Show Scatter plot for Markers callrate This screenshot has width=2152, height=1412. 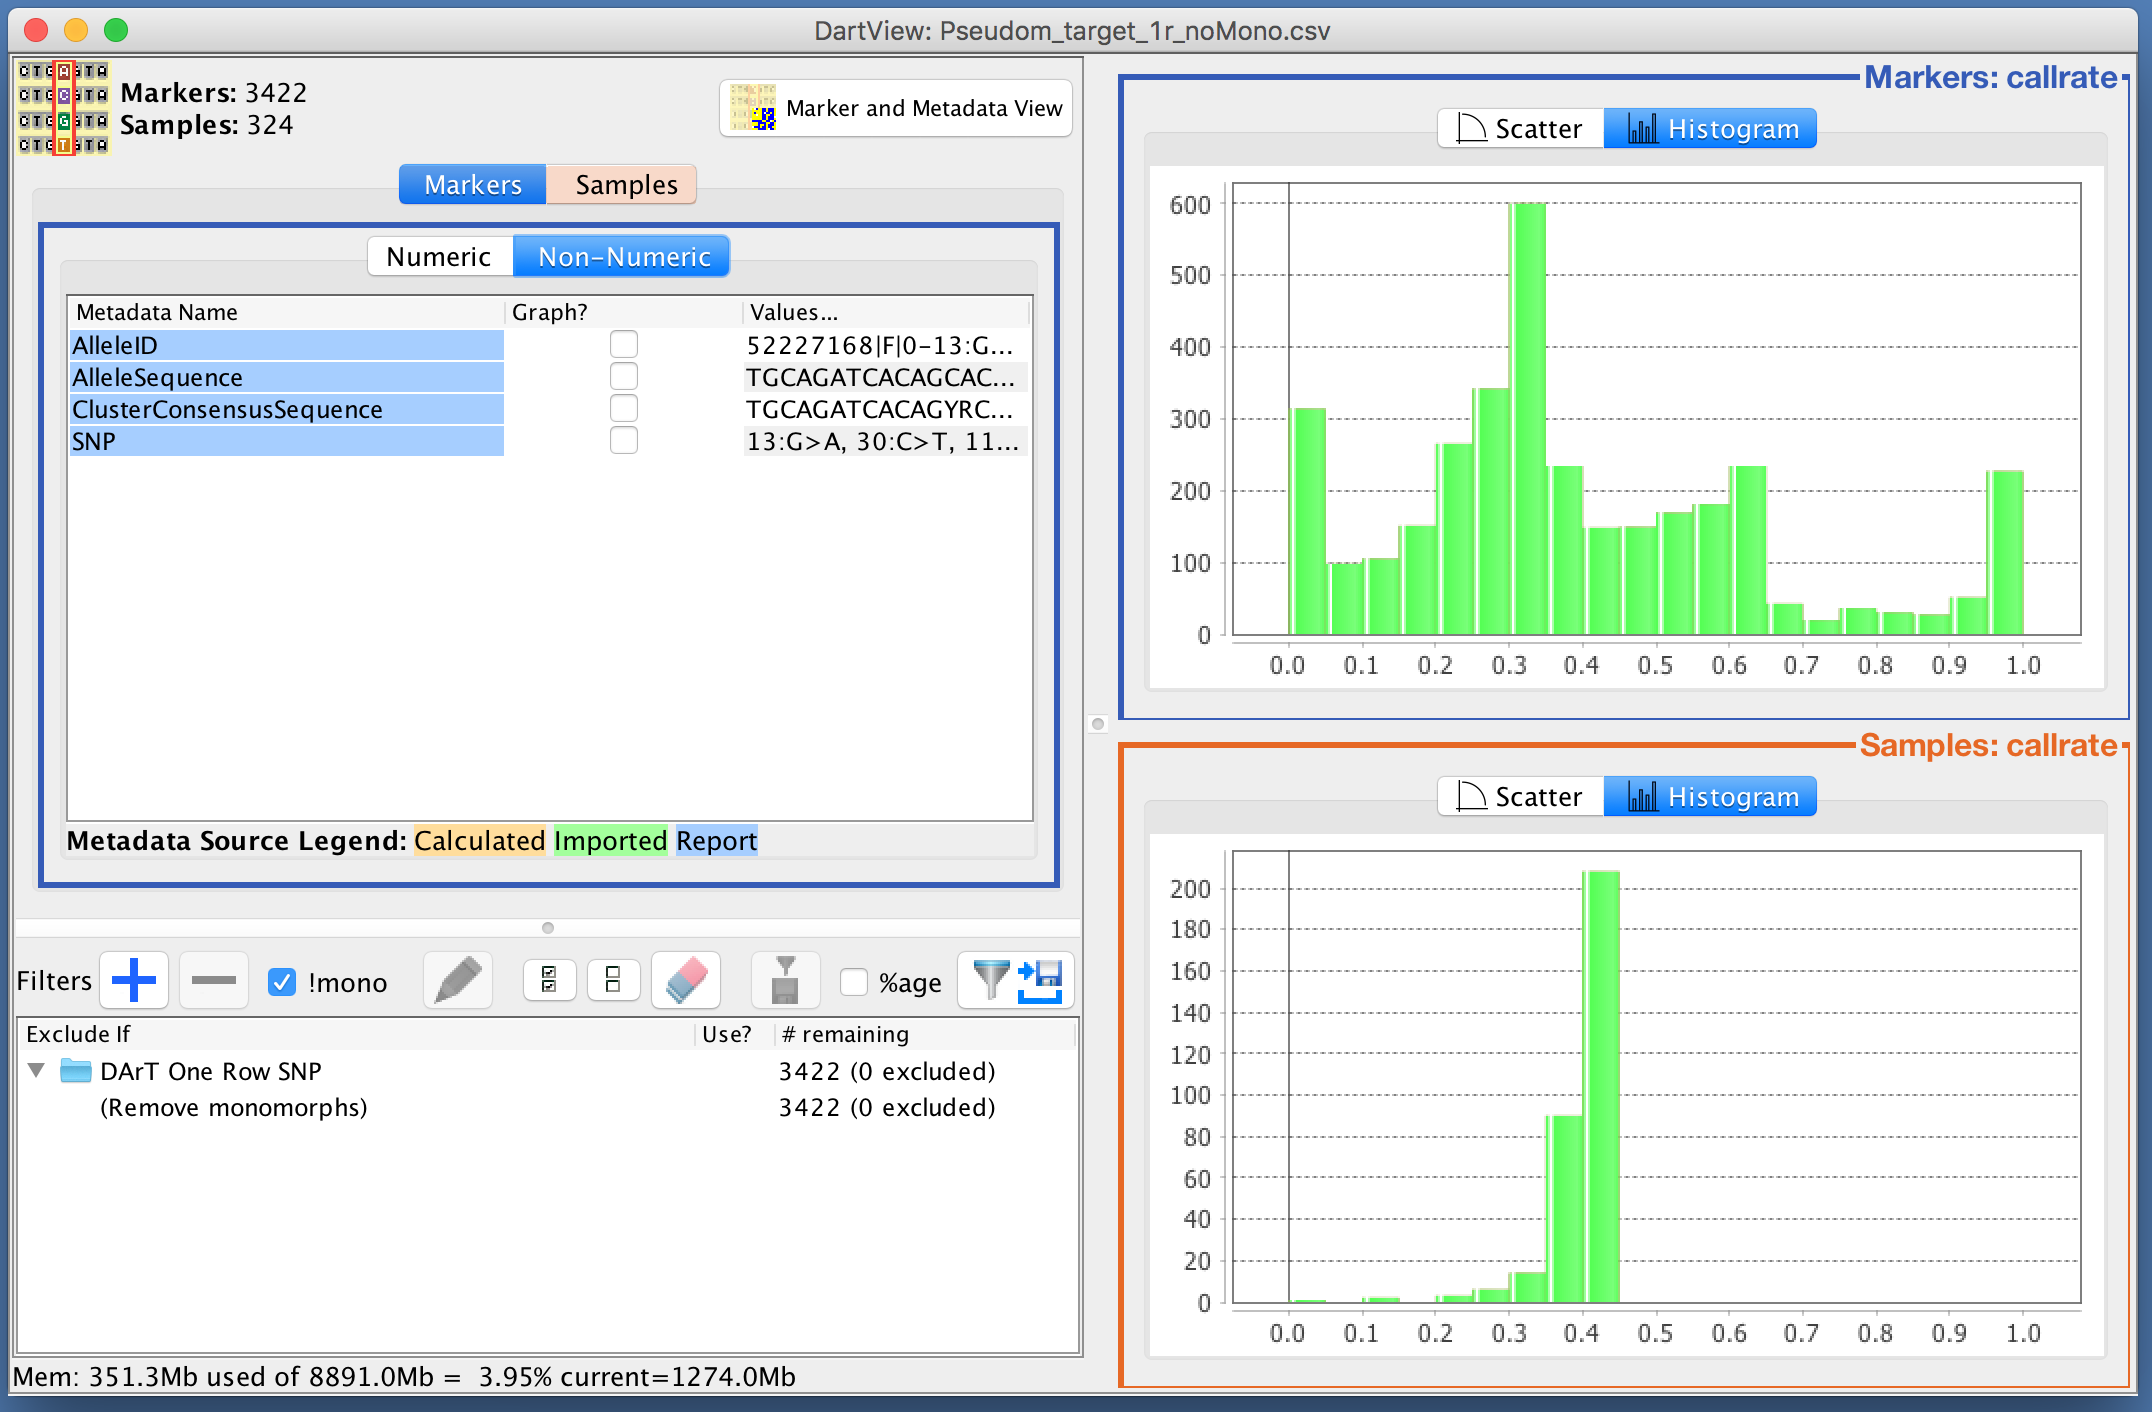(x=1521, y=129)
